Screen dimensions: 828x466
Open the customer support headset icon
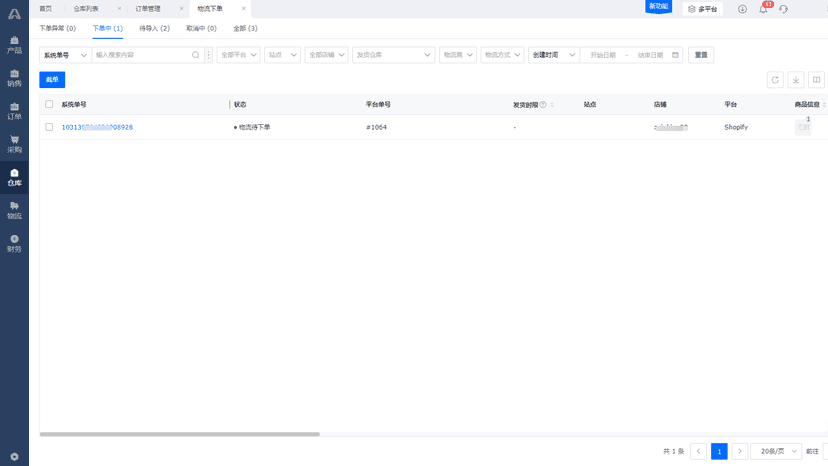coord(784,9)
